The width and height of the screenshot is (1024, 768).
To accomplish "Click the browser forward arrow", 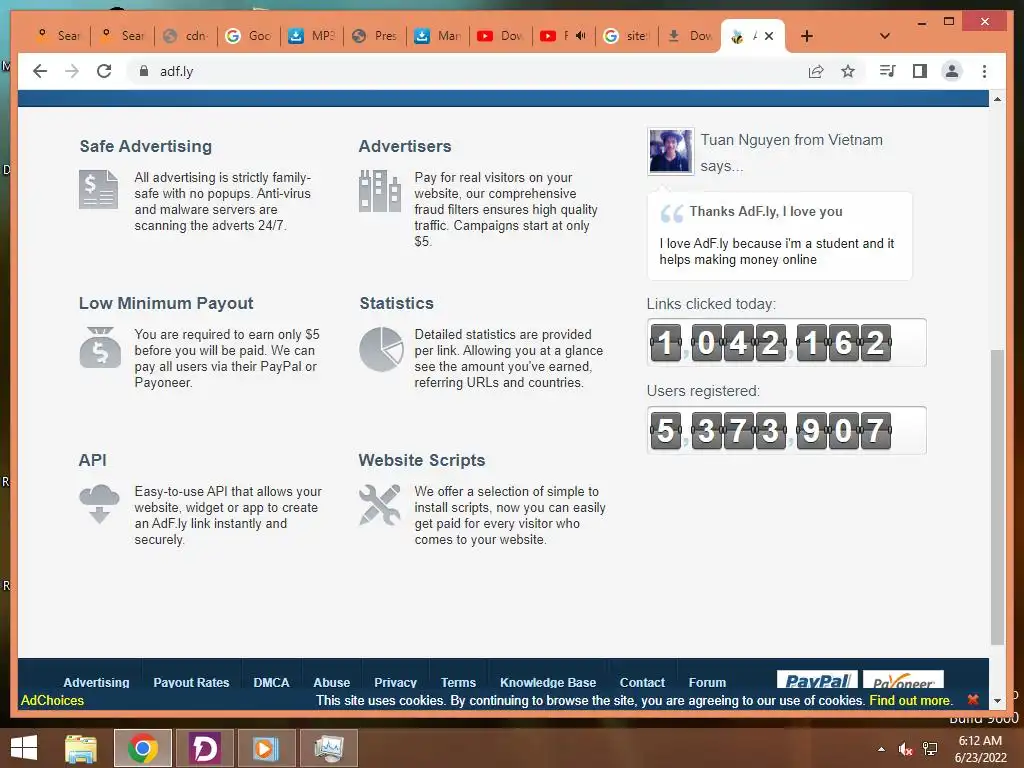I will point(72,71).
